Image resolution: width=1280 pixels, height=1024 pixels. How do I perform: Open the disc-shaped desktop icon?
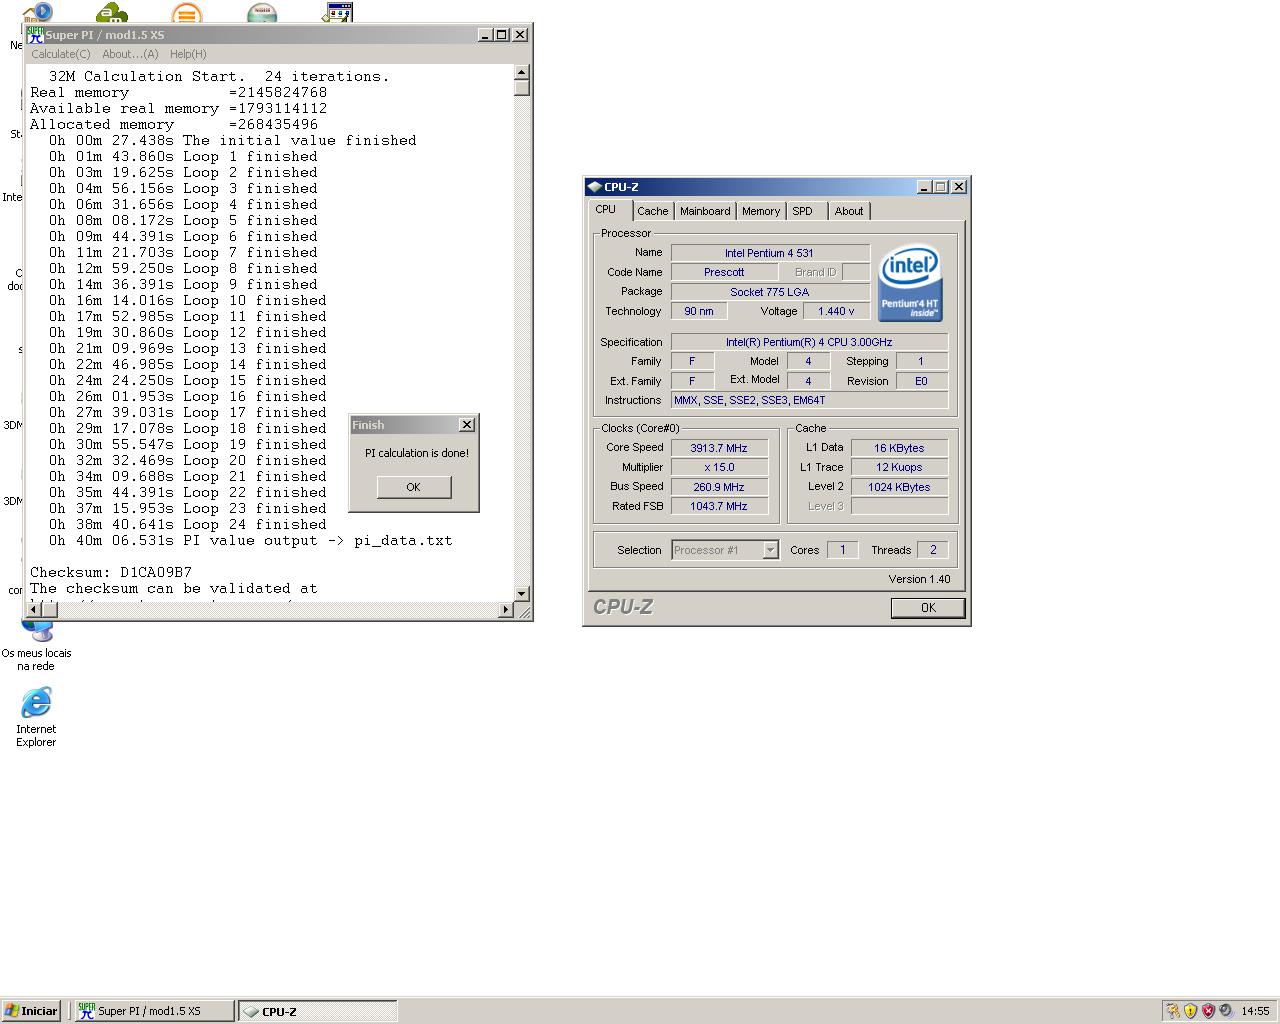point(262,13)
